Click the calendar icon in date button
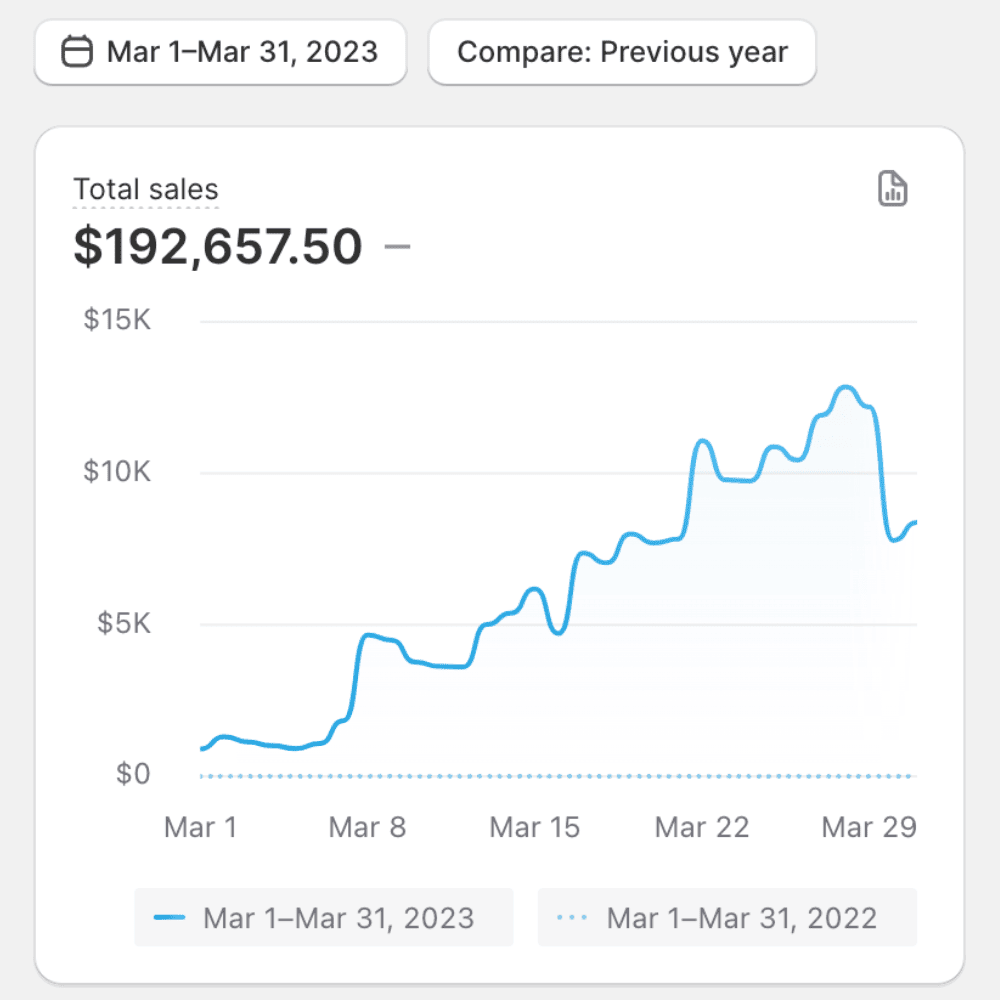This screenshot has width=1000, height=1000. (77, 51)
